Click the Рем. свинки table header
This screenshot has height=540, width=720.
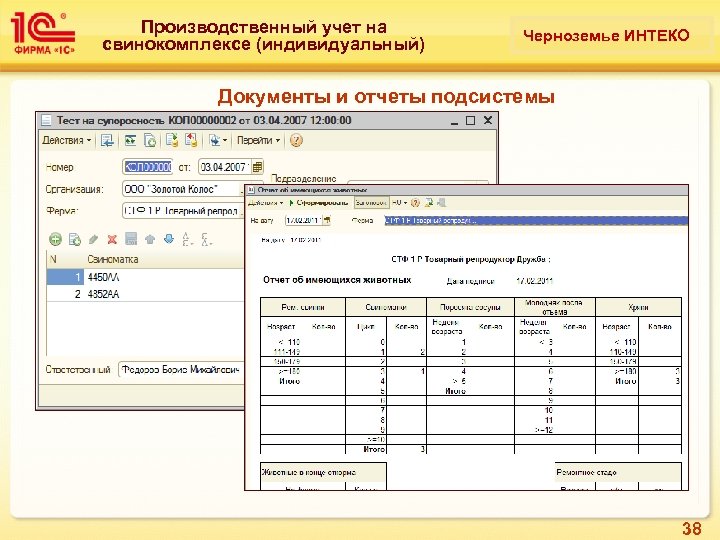[303, 307]
